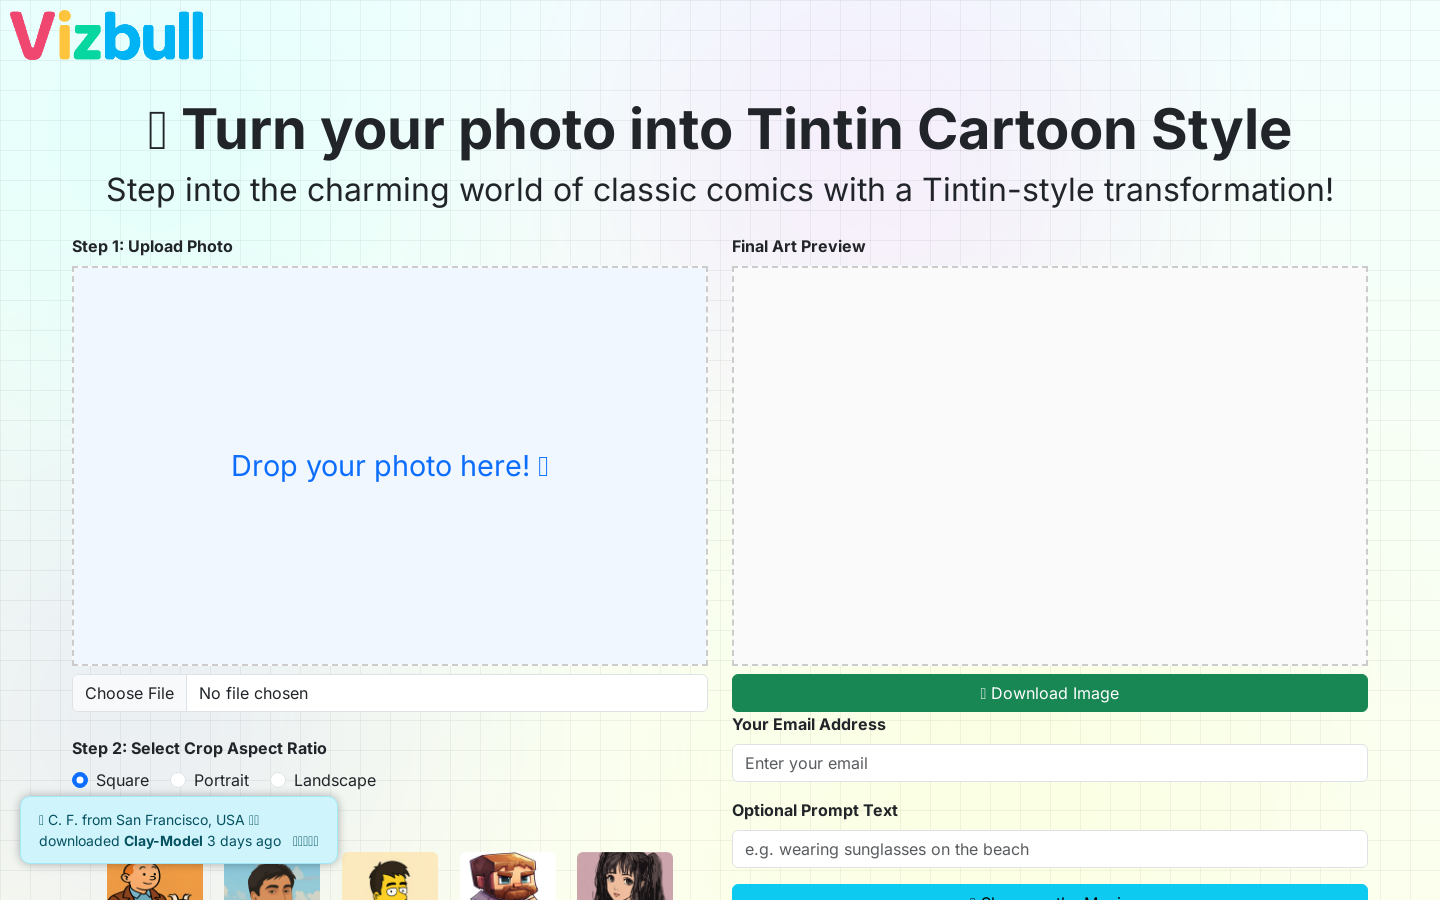Select the Landscape aspect ratio
This screenshot has width=1440, height=900.
coord(278,780)
